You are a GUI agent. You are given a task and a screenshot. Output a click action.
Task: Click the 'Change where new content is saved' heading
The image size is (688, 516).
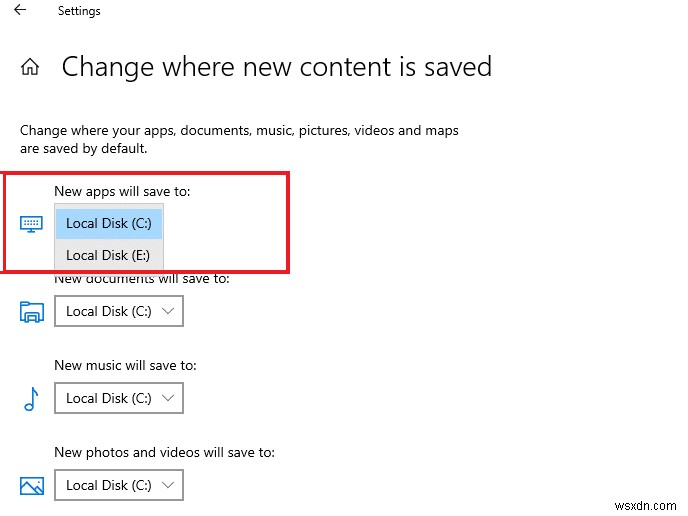click(277, 67)
